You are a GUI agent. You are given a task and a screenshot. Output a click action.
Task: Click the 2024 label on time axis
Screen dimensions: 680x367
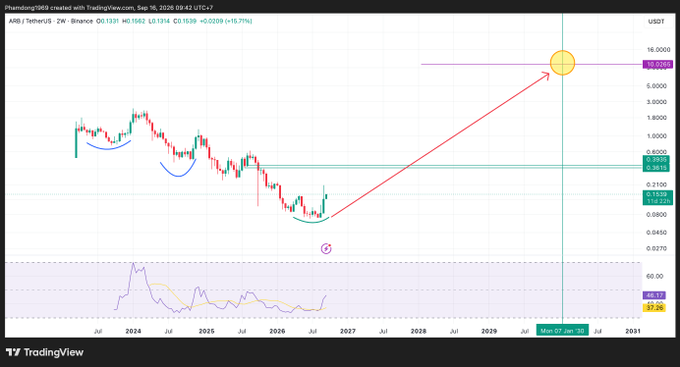[x=133, y=331]
